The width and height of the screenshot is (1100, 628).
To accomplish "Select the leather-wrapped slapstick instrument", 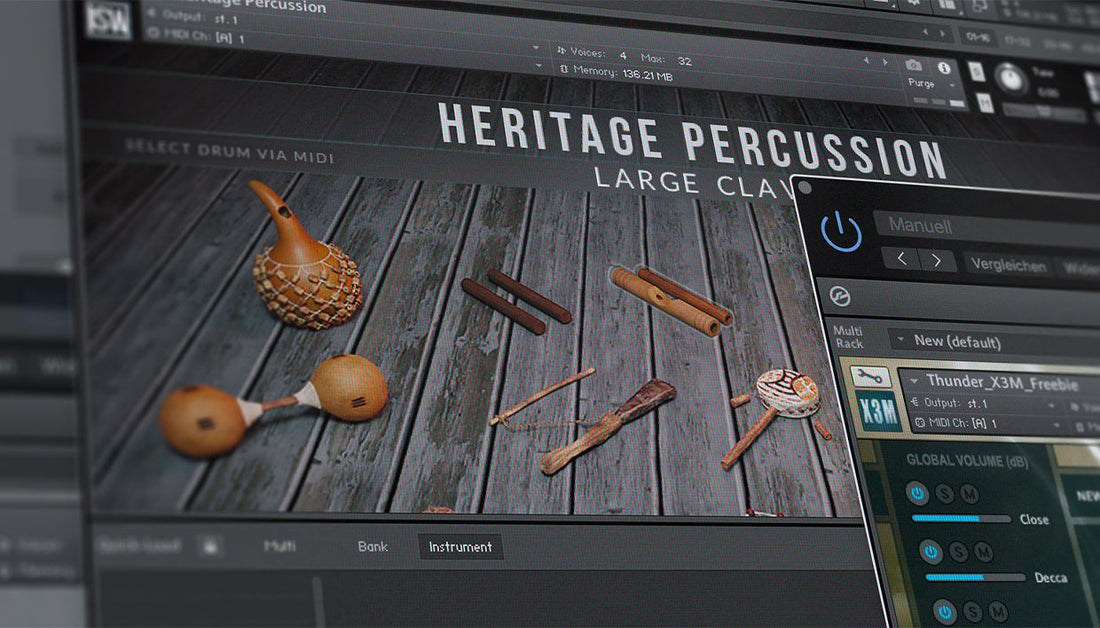I will pyautogui.click(x=608, y=427).
